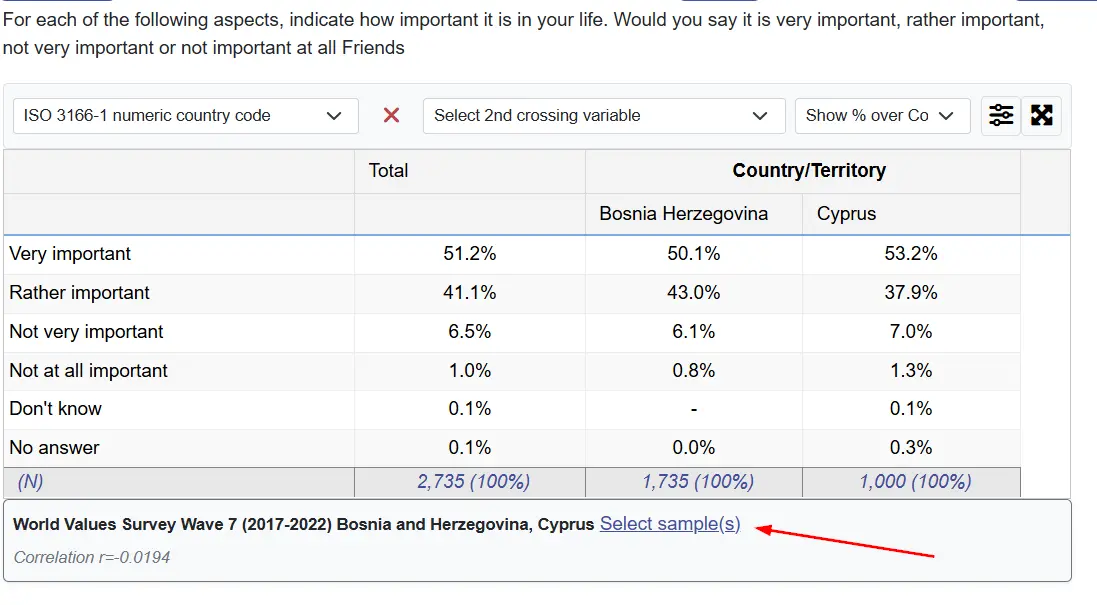Select the Cyprus column header
This screenshot has width=1097, height=605.
pyautogui.click(x=846, y=214)
